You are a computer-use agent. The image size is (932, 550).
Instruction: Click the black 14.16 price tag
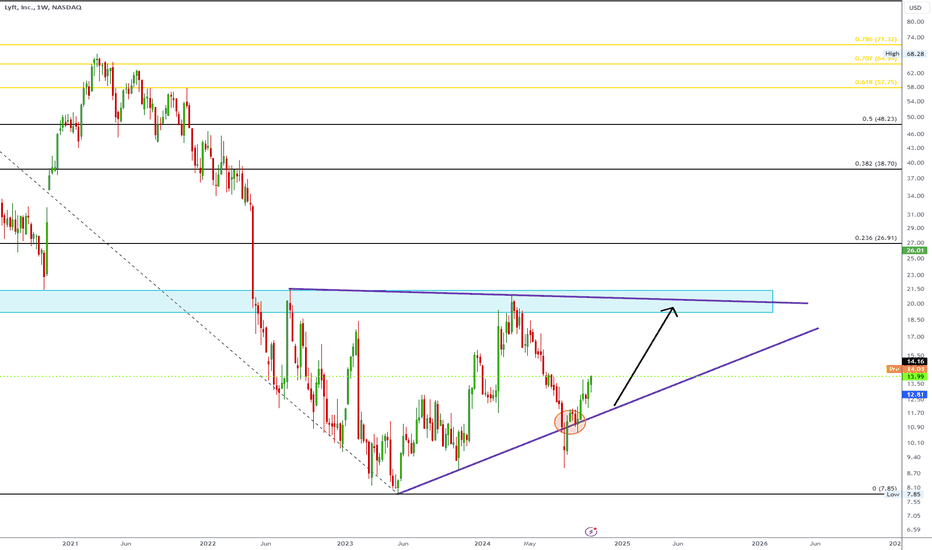[x=915, y=362]
